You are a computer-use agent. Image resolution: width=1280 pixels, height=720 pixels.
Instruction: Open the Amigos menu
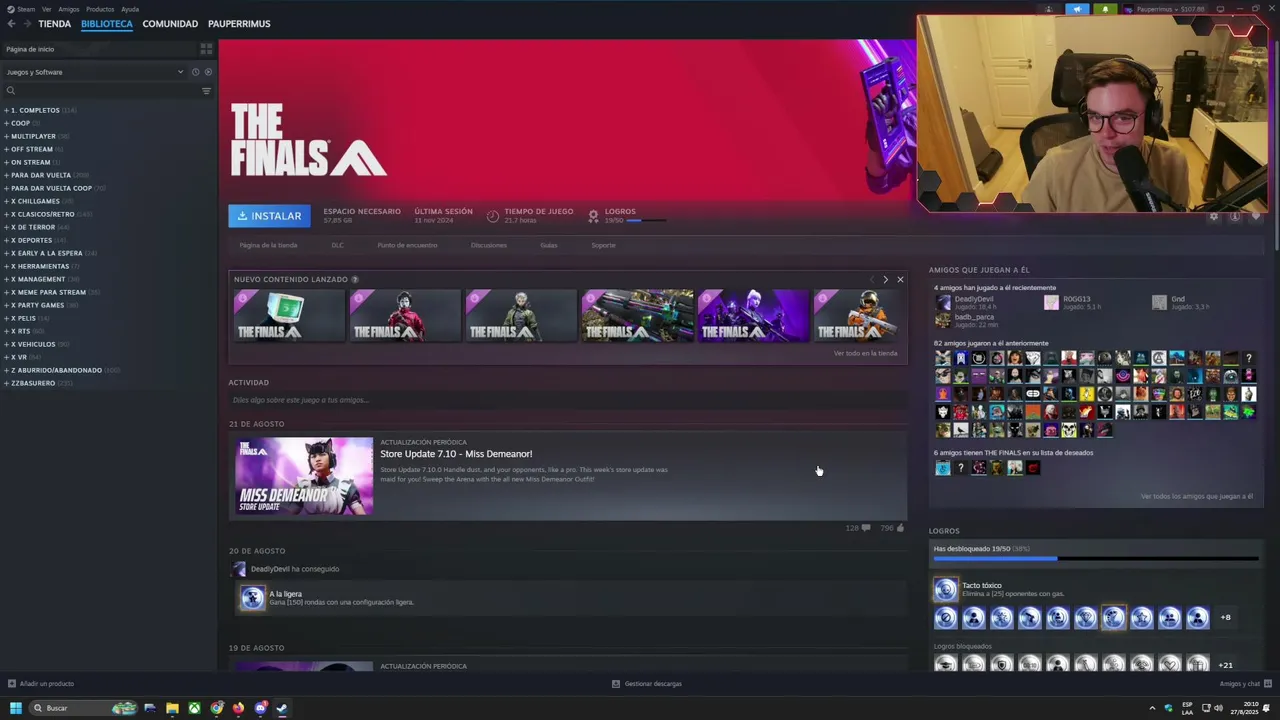tap(68, 9)
